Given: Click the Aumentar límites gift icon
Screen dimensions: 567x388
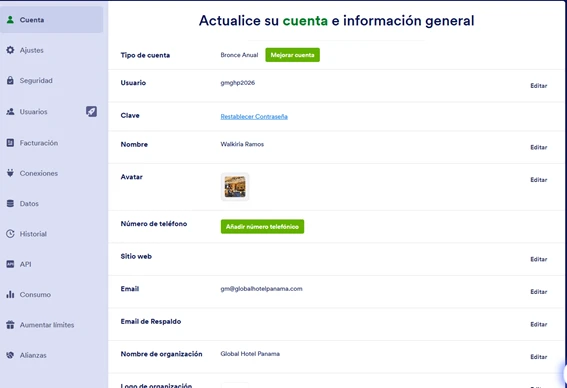Looking at the screenshot, I should 10,325.
